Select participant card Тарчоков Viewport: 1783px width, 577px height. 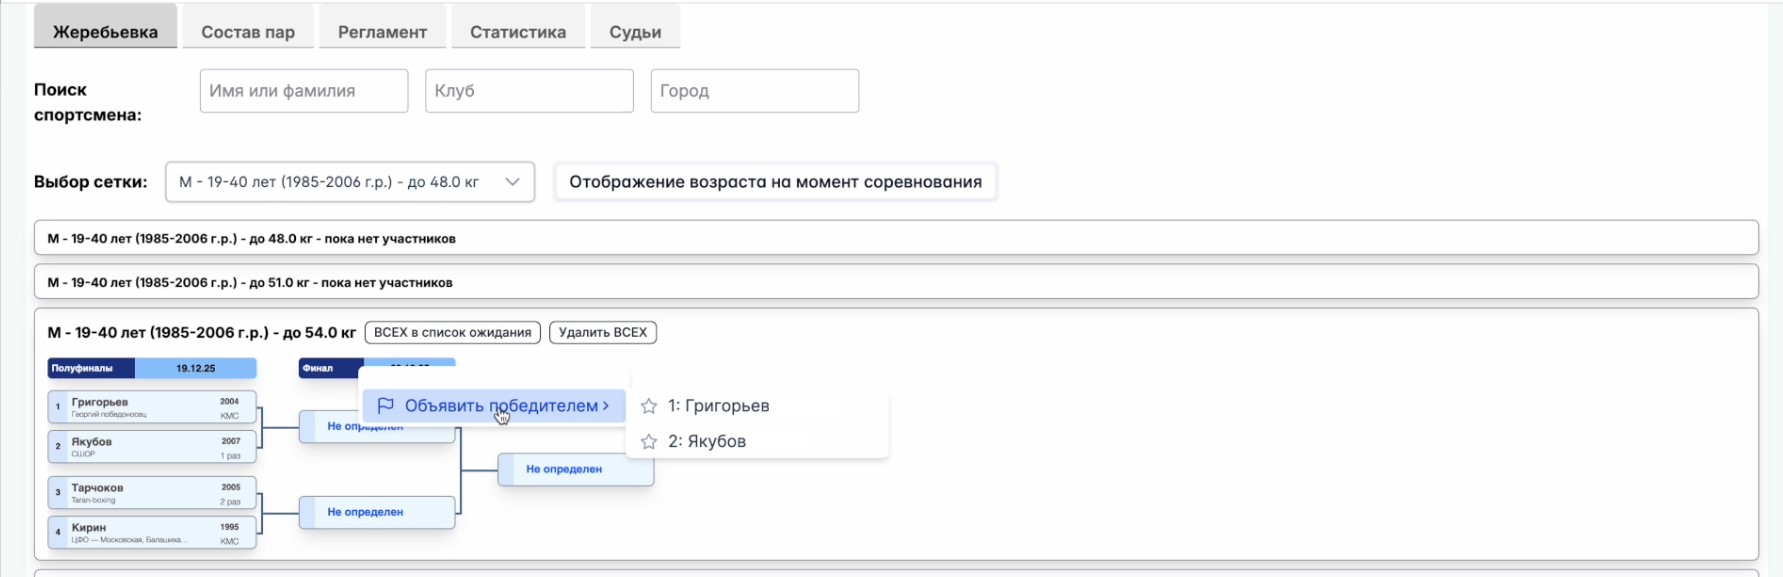tap(152, 493)
